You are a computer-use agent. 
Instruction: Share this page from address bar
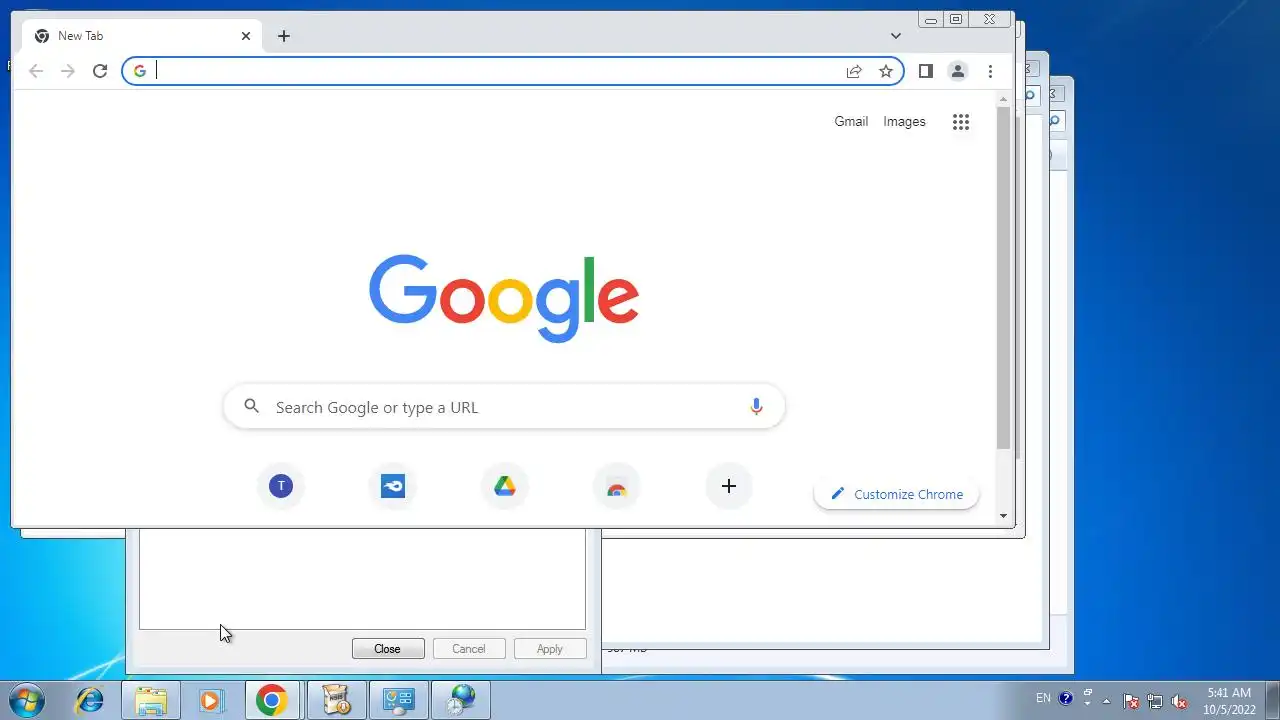(x=854, y=71)
